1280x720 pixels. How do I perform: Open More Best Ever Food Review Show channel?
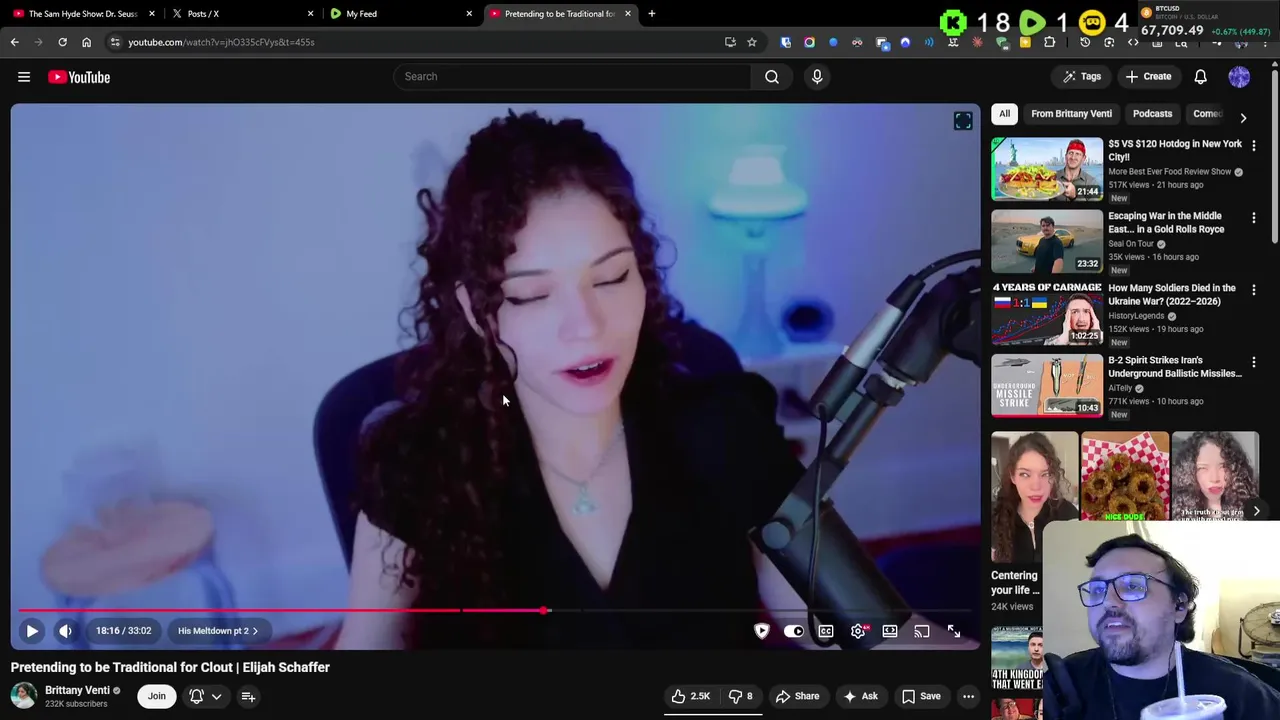1169,172
